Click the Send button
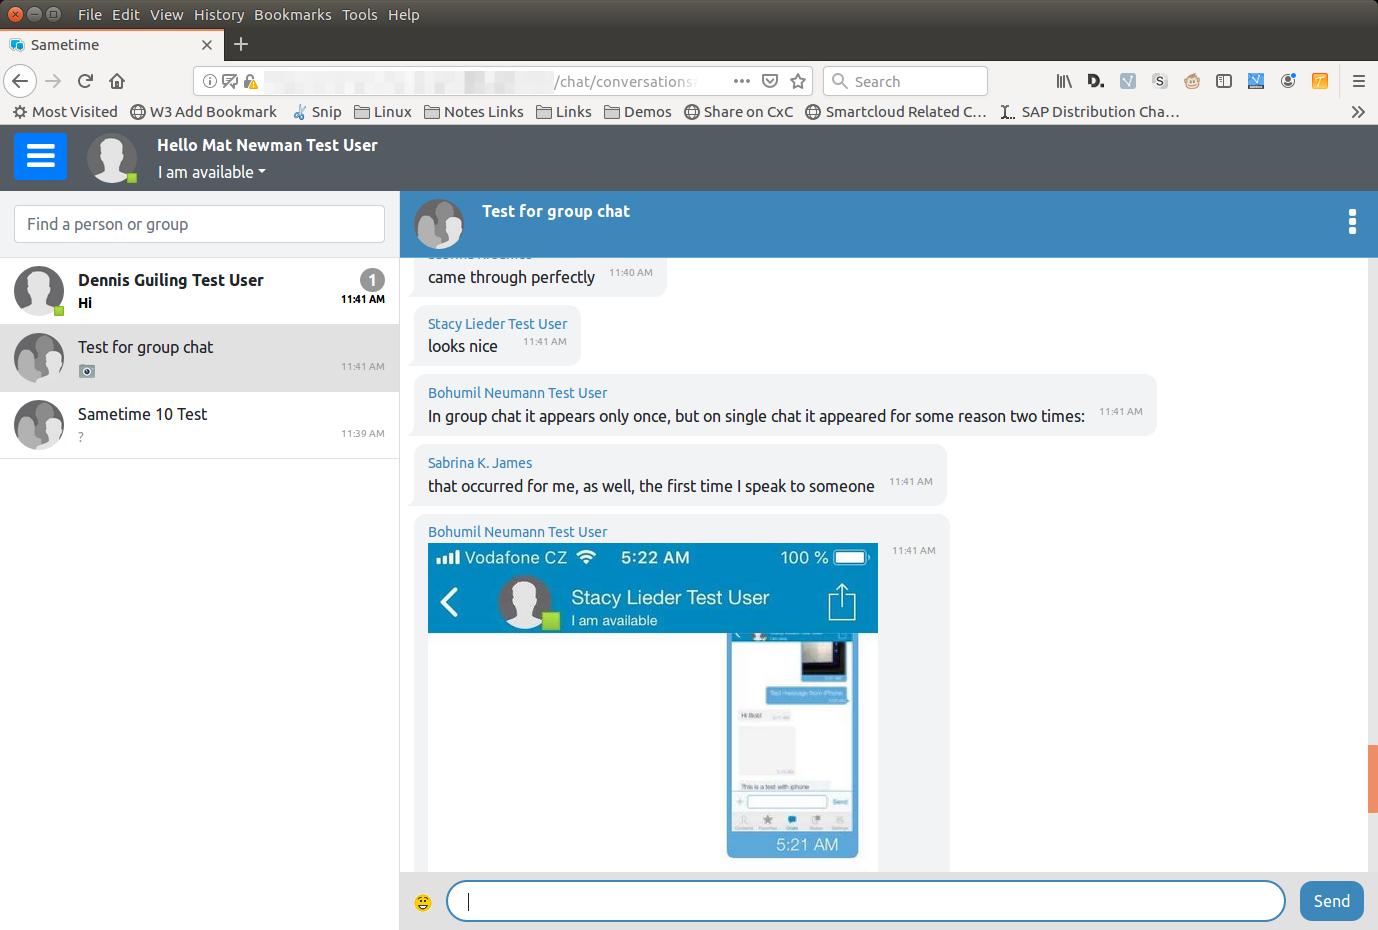 tap(1331, 901)
